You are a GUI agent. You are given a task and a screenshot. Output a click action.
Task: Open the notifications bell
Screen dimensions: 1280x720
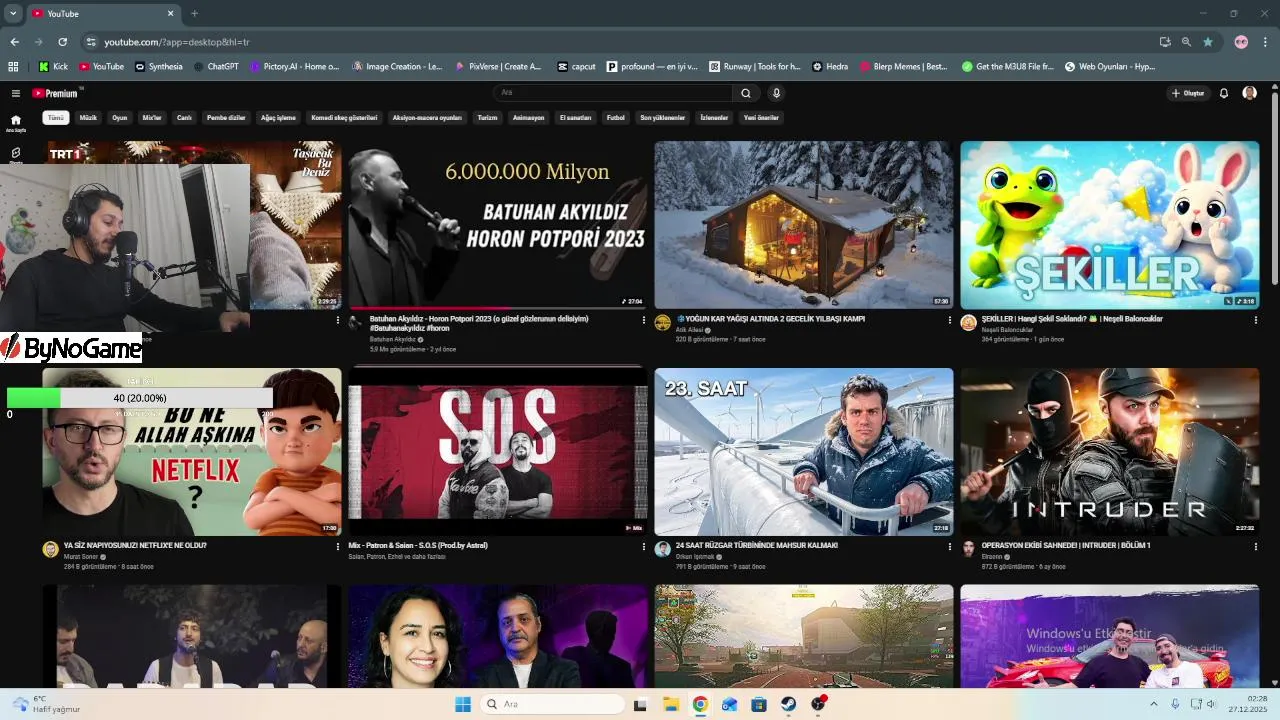point(1223,93)
